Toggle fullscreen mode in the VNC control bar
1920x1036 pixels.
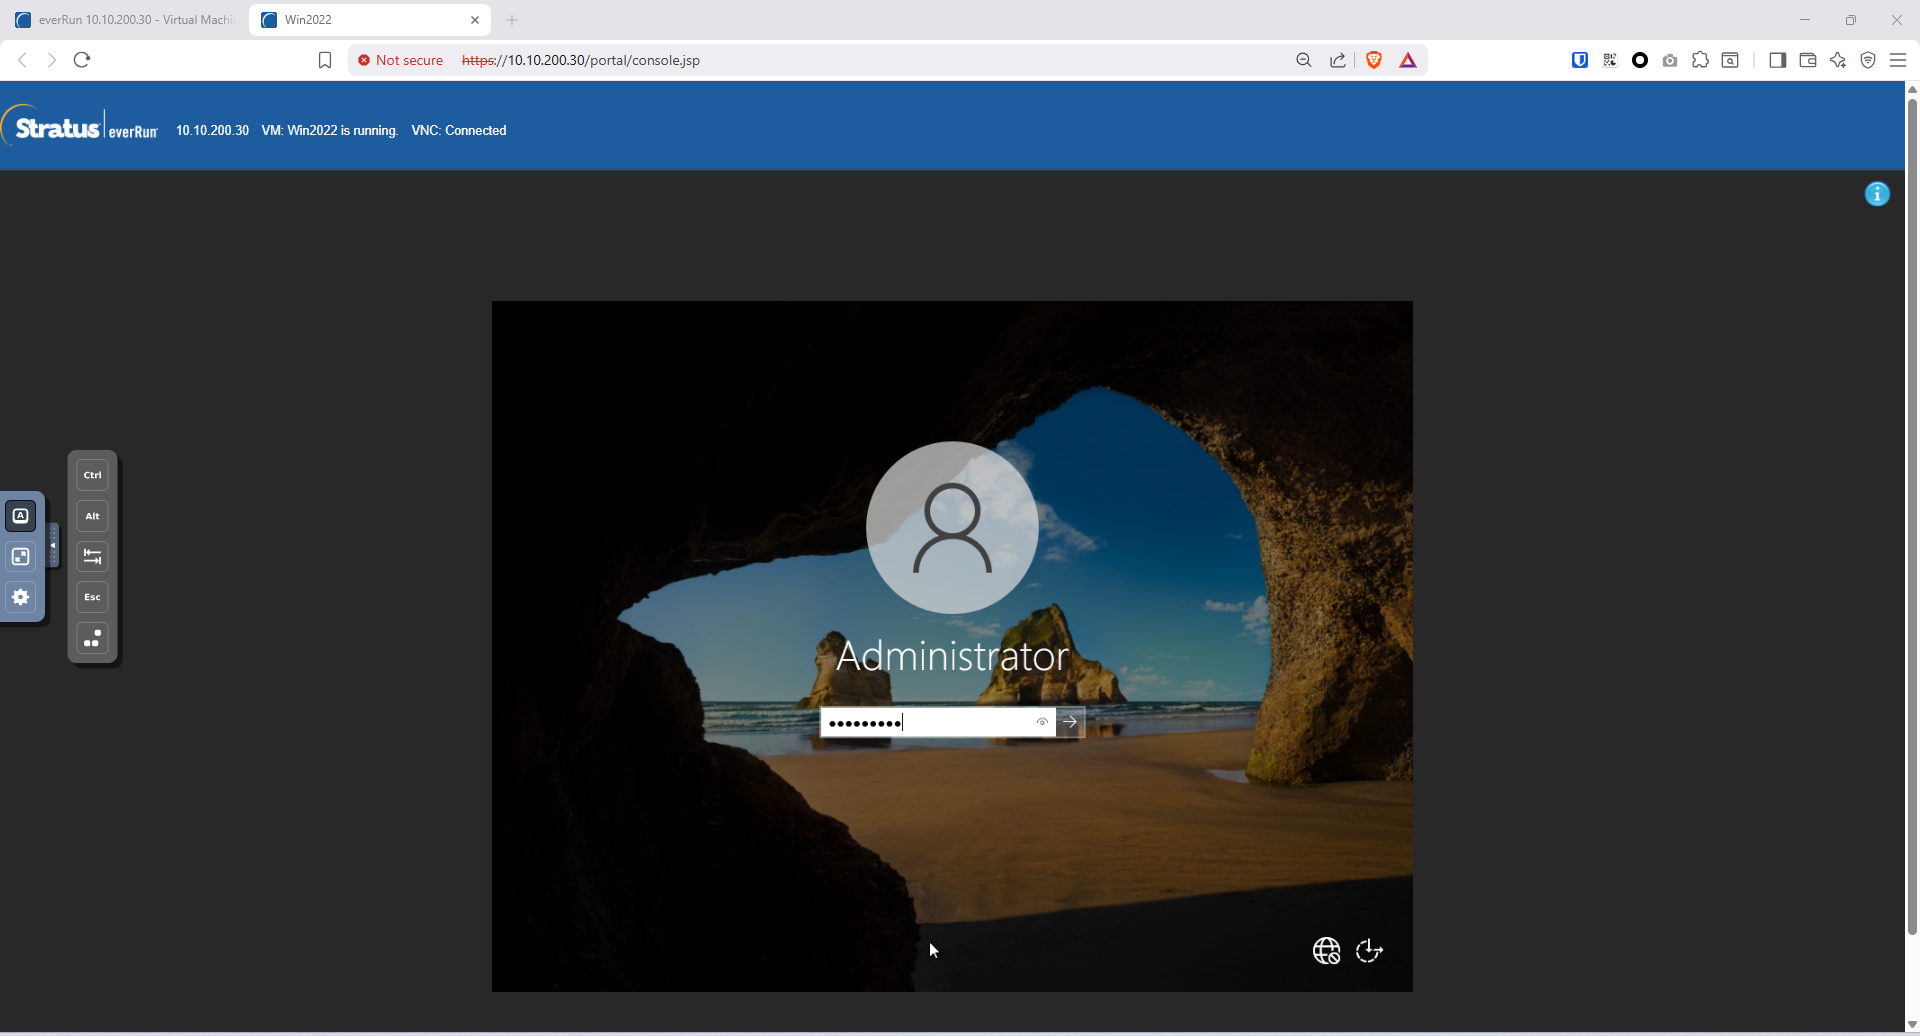point(20,556)
